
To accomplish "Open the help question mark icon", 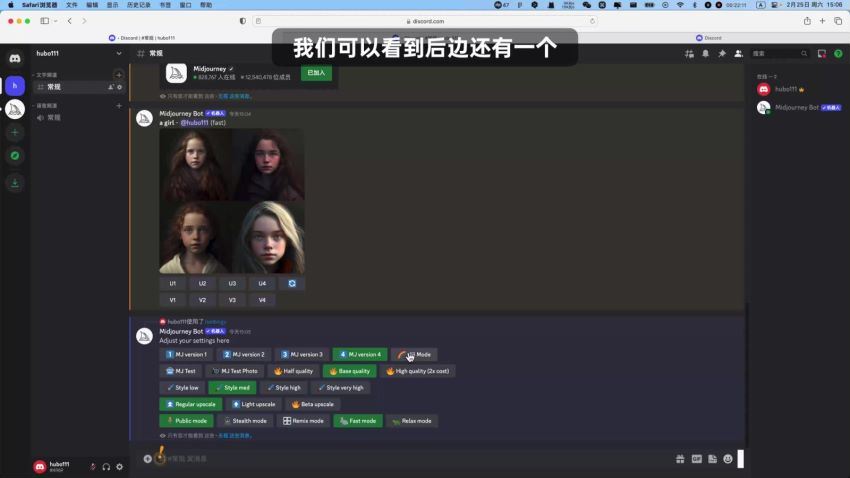I will [838, 54].
